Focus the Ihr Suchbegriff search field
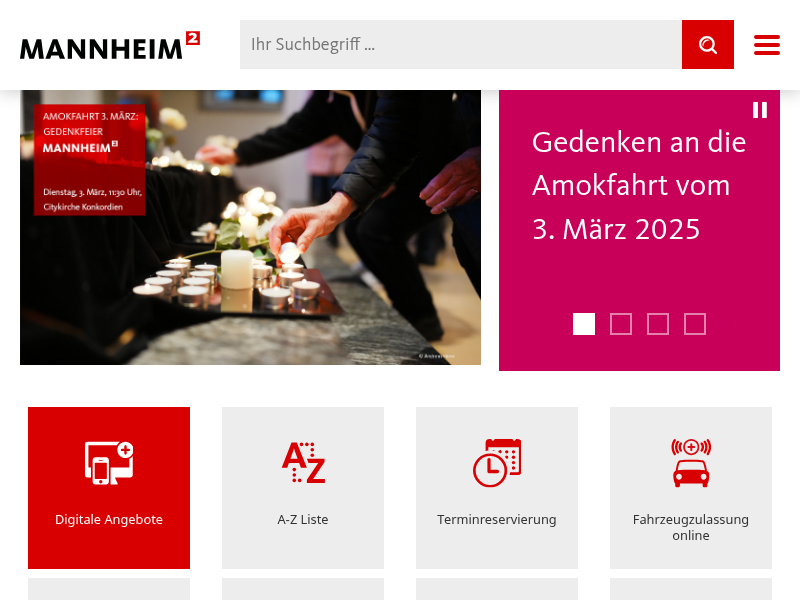Screen dimensions: 800x600 (461, 44)
